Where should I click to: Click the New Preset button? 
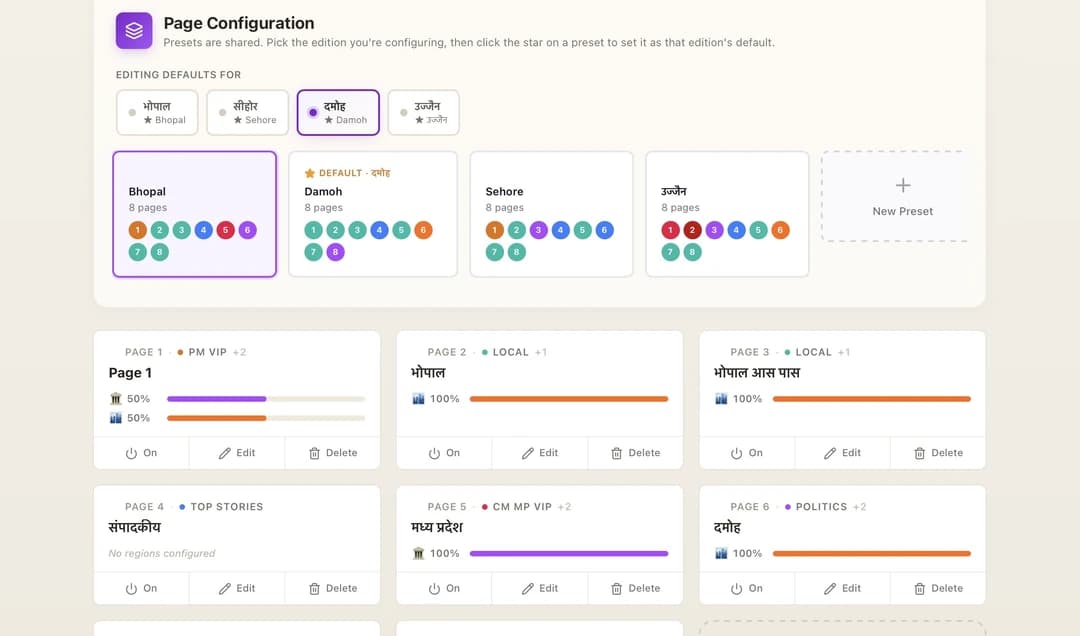point(902,196)
